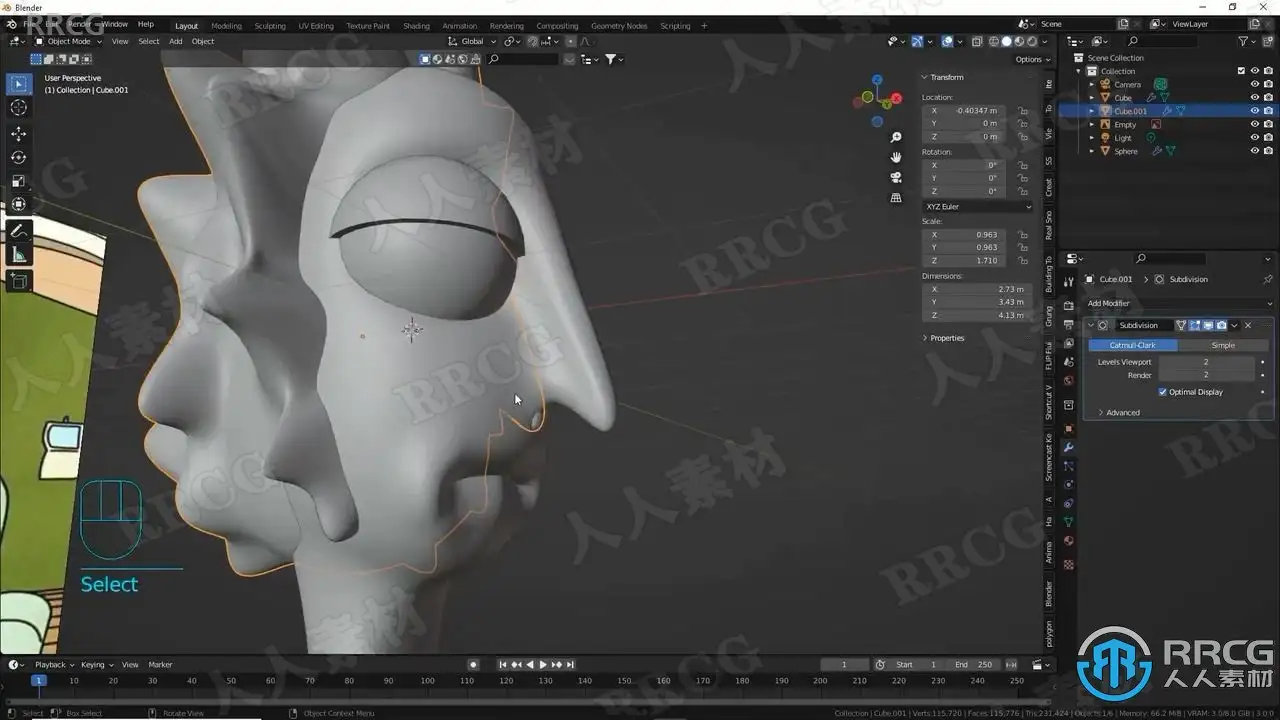Select the Scale tool
The height and width of the screenshot is (720, 1280).
coord(18,181)
